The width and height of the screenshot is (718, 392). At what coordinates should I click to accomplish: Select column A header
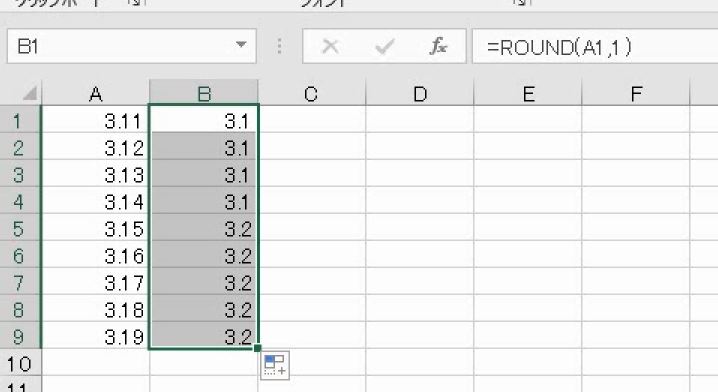(95, 93)
